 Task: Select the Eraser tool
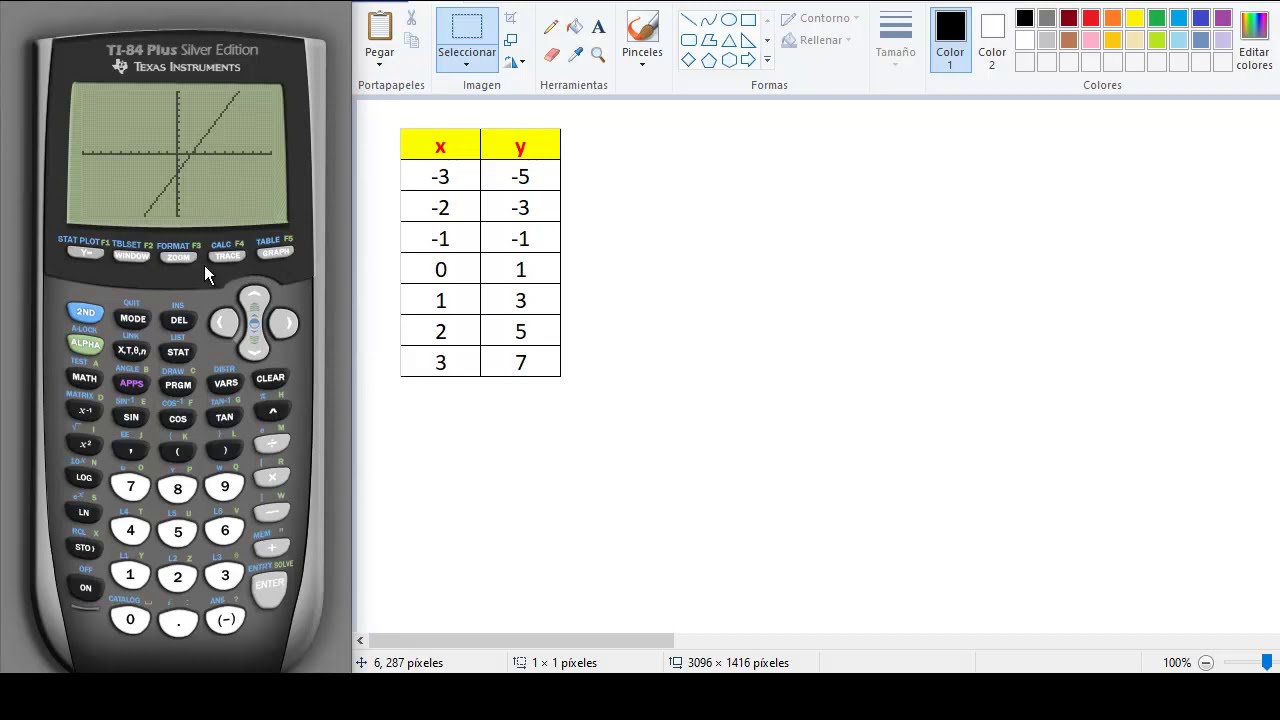tap(551, 55)
